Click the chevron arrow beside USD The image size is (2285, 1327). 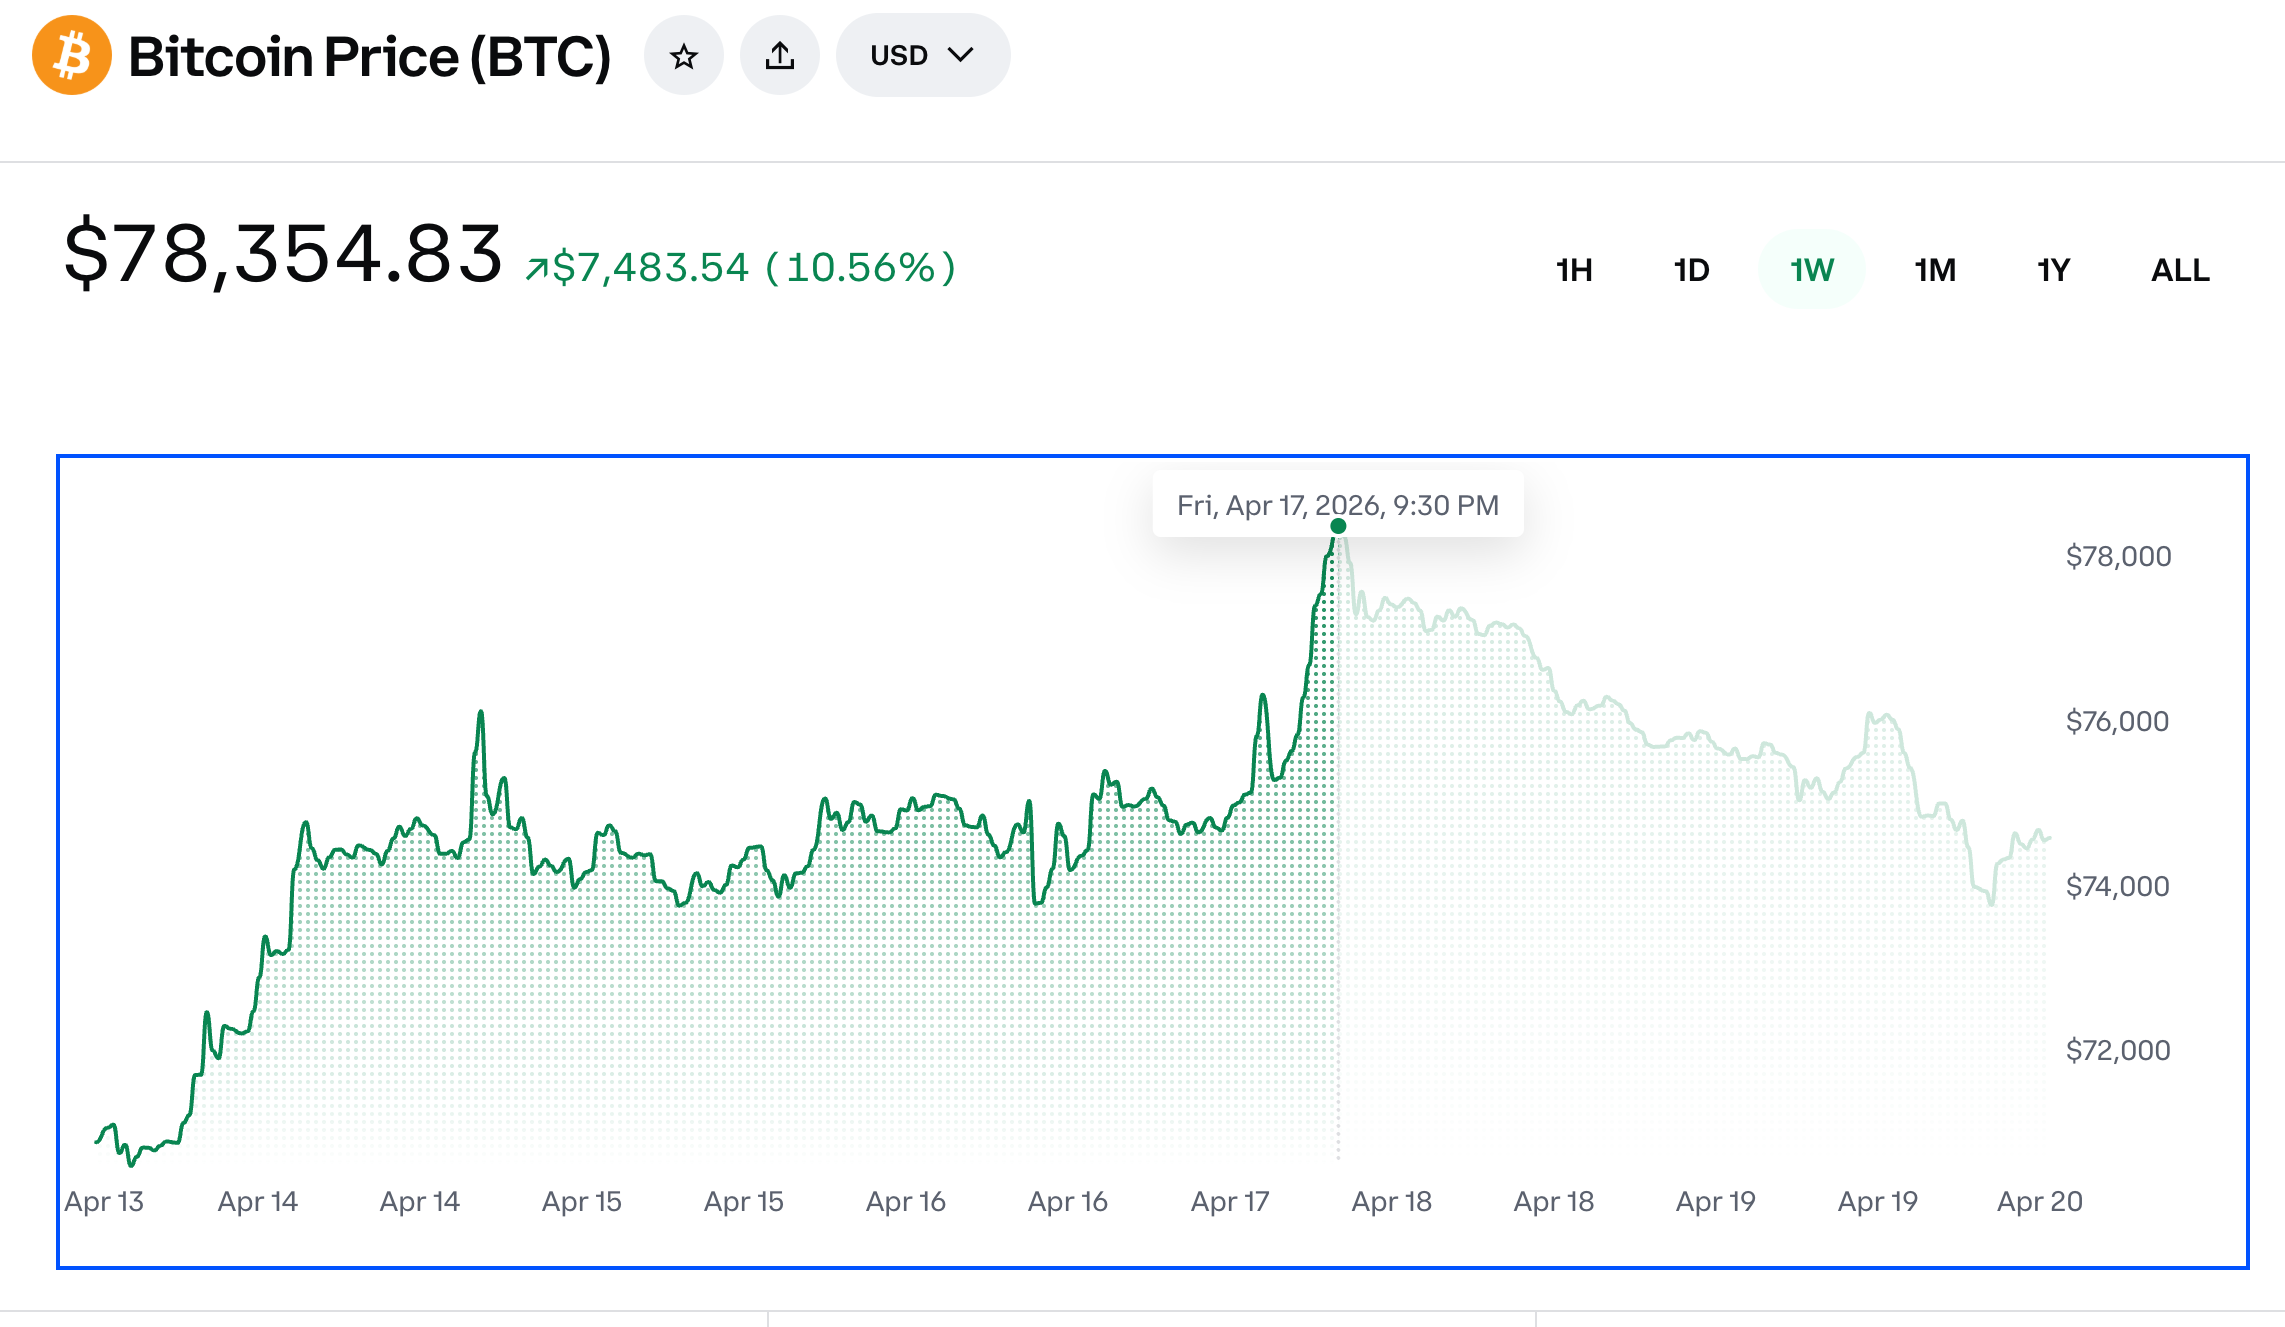click(x=962, y=56)
